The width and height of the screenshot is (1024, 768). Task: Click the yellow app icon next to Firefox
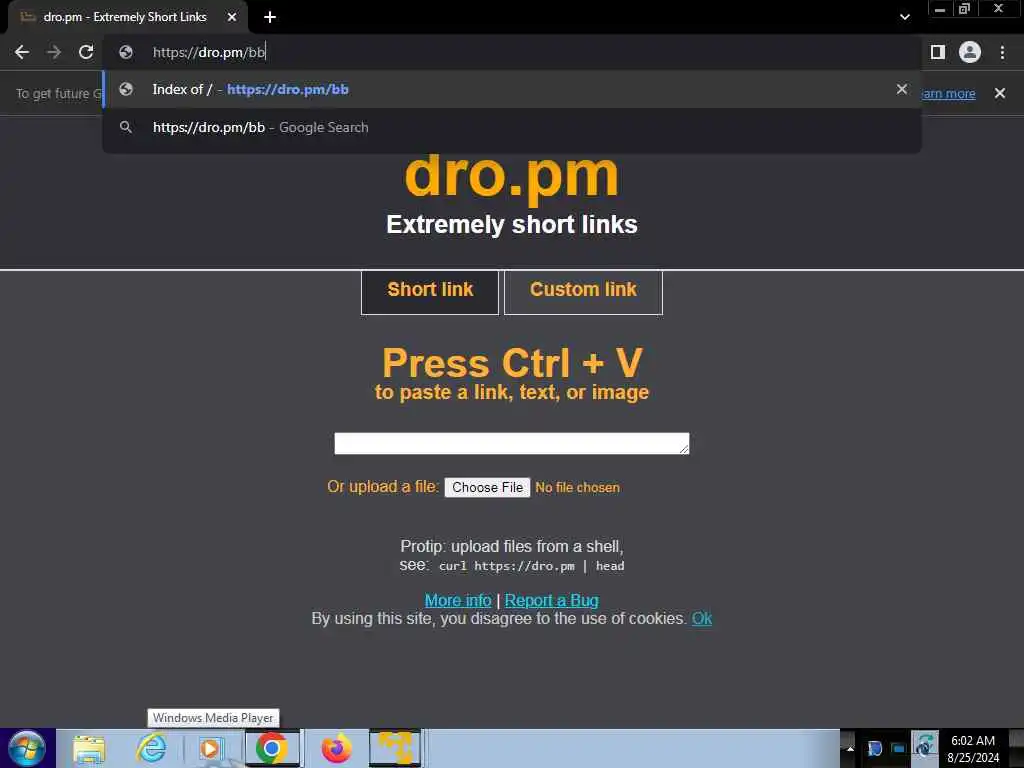tap(395, 748)
